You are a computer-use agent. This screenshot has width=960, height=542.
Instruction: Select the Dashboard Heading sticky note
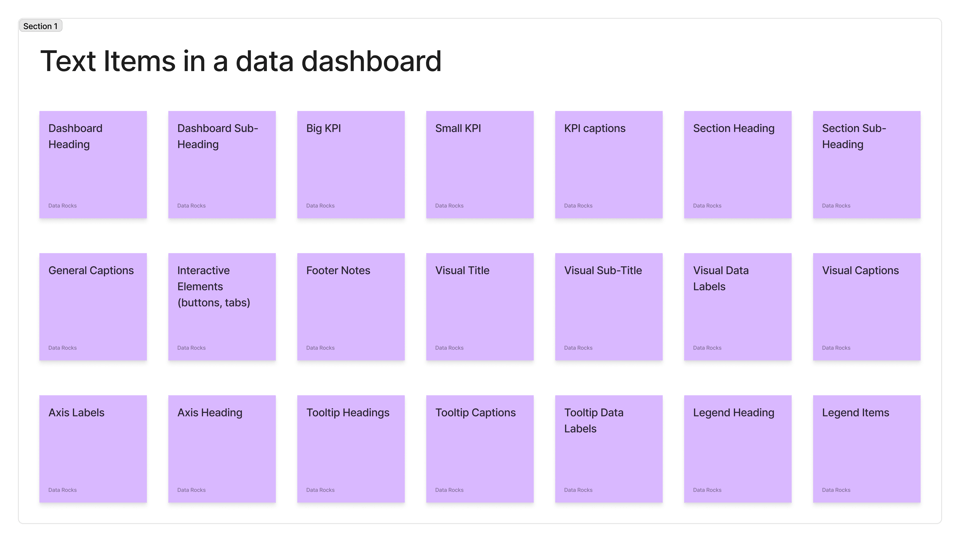tap(93, 165)
